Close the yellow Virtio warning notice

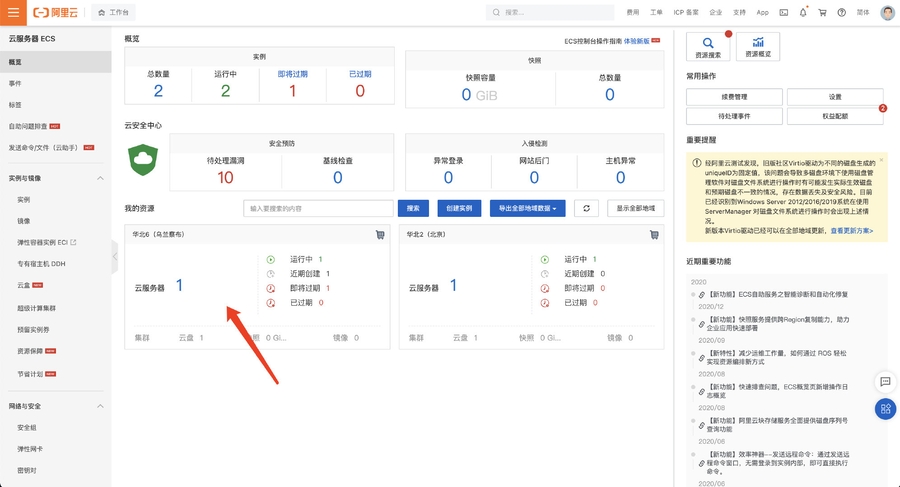[880, 160]
